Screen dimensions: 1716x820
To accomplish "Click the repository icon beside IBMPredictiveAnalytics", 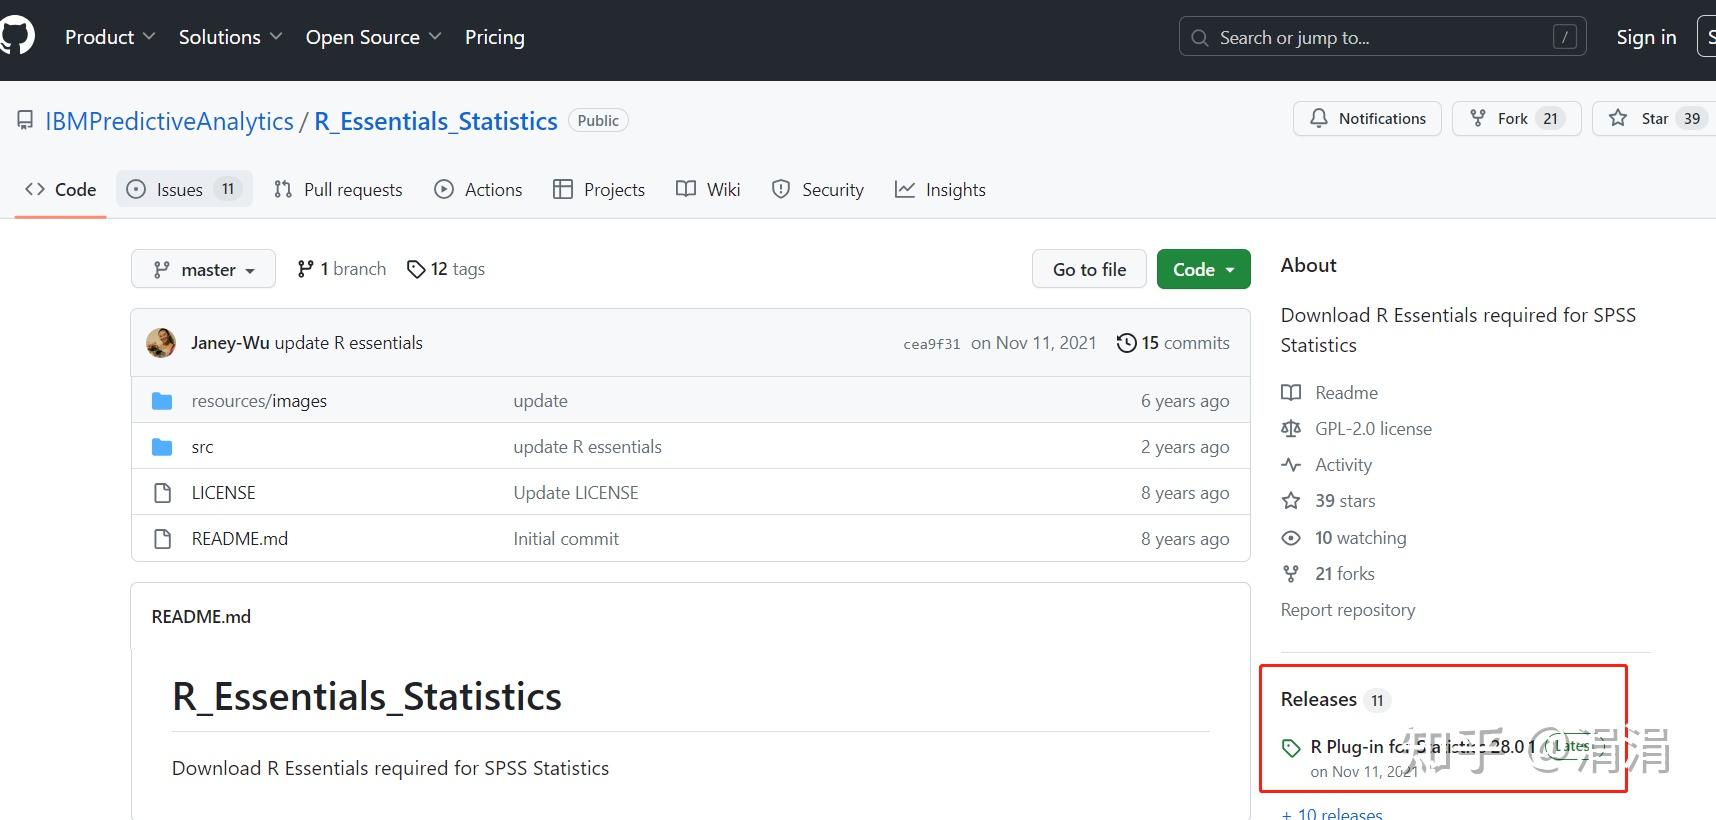I will click(x=25, y=121).
